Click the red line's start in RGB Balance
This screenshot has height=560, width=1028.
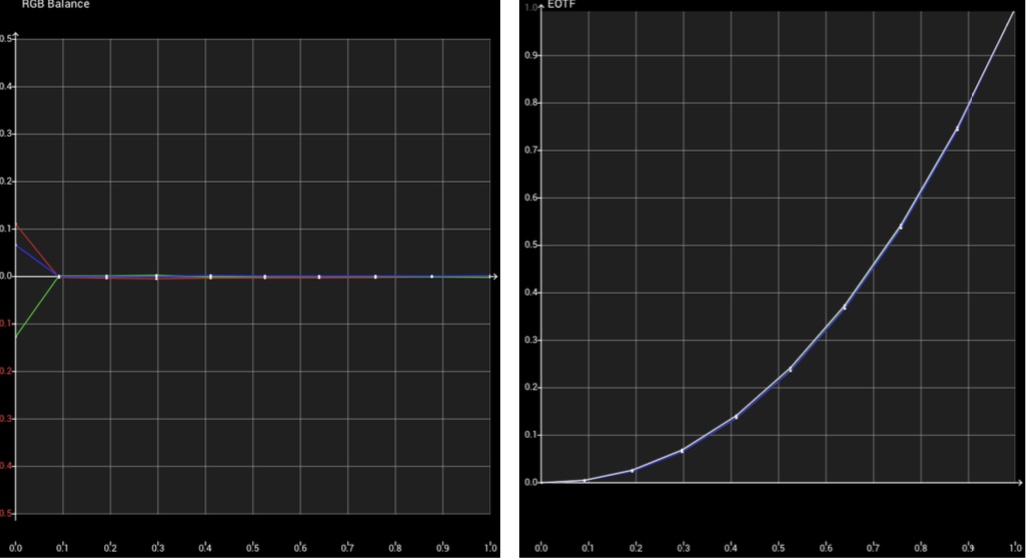[17, 225]
